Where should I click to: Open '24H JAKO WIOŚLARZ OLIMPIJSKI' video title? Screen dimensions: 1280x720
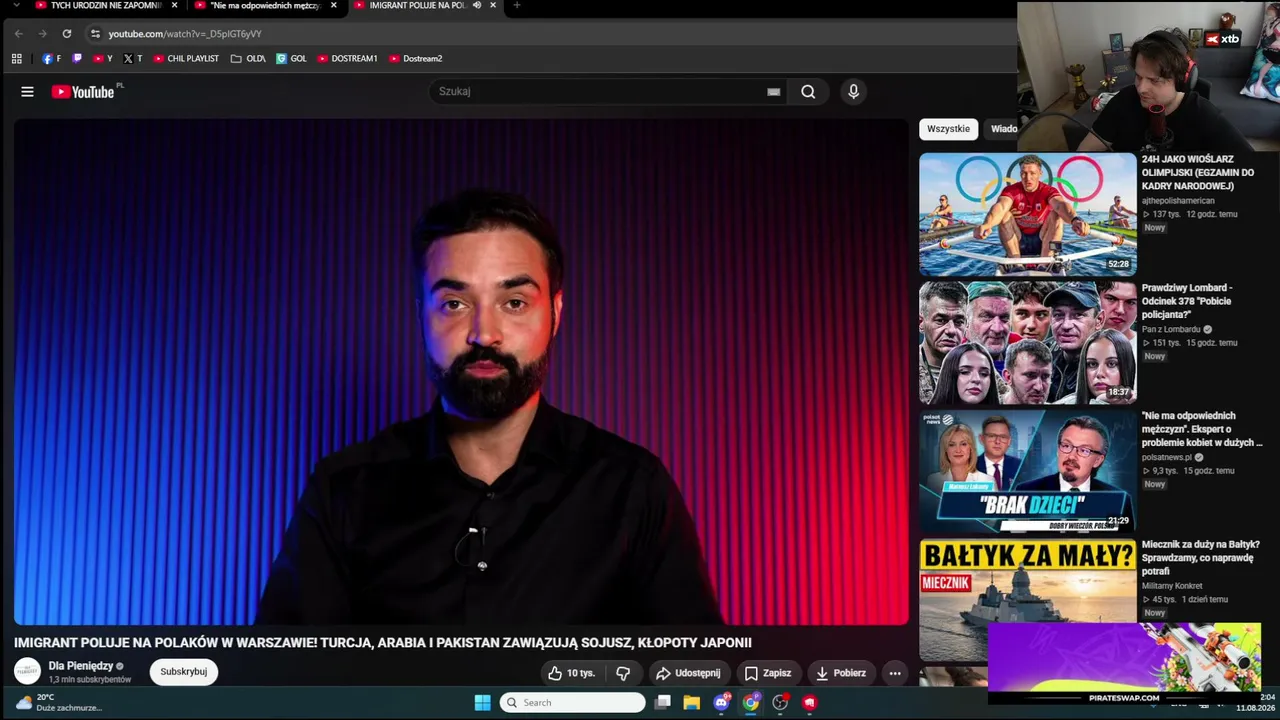[x=1198, y=173]
